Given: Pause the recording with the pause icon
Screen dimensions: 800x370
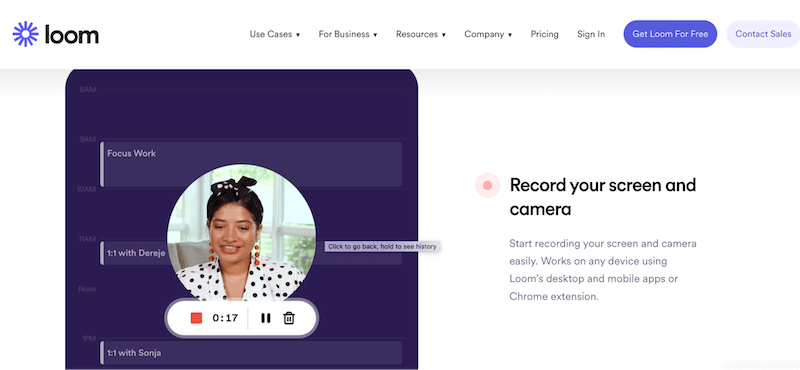Looking at the screenshot, I should click(265, 318).
